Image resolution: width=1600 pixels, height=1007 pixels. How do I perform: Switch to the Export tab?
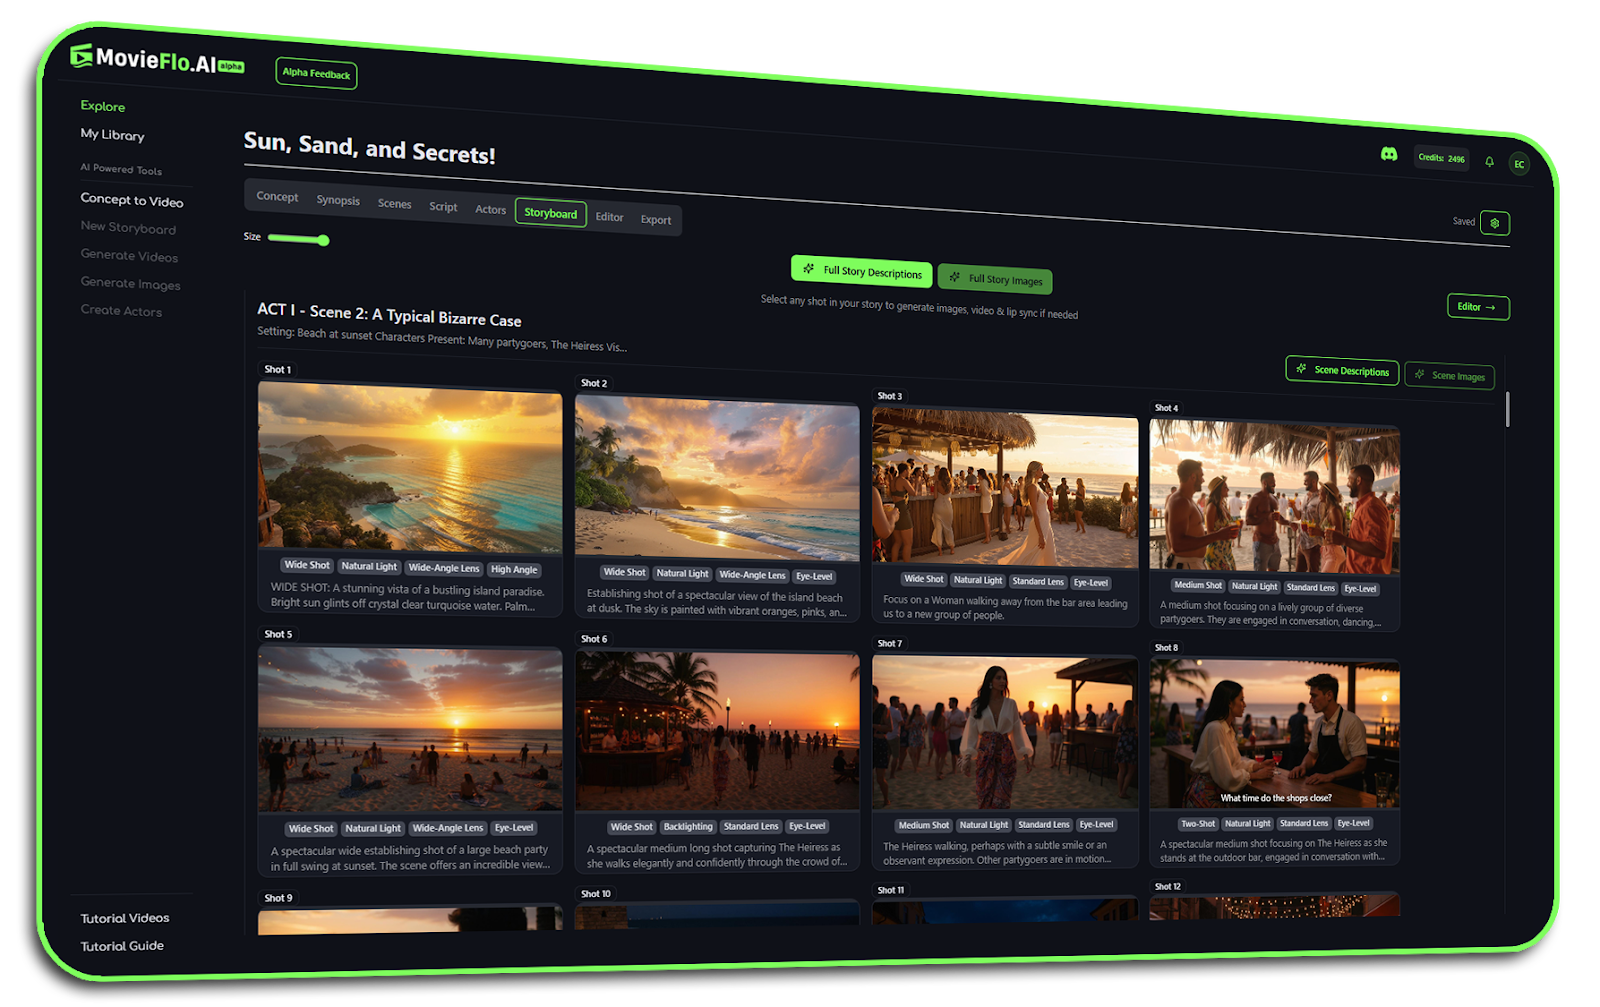coord(656,220)
